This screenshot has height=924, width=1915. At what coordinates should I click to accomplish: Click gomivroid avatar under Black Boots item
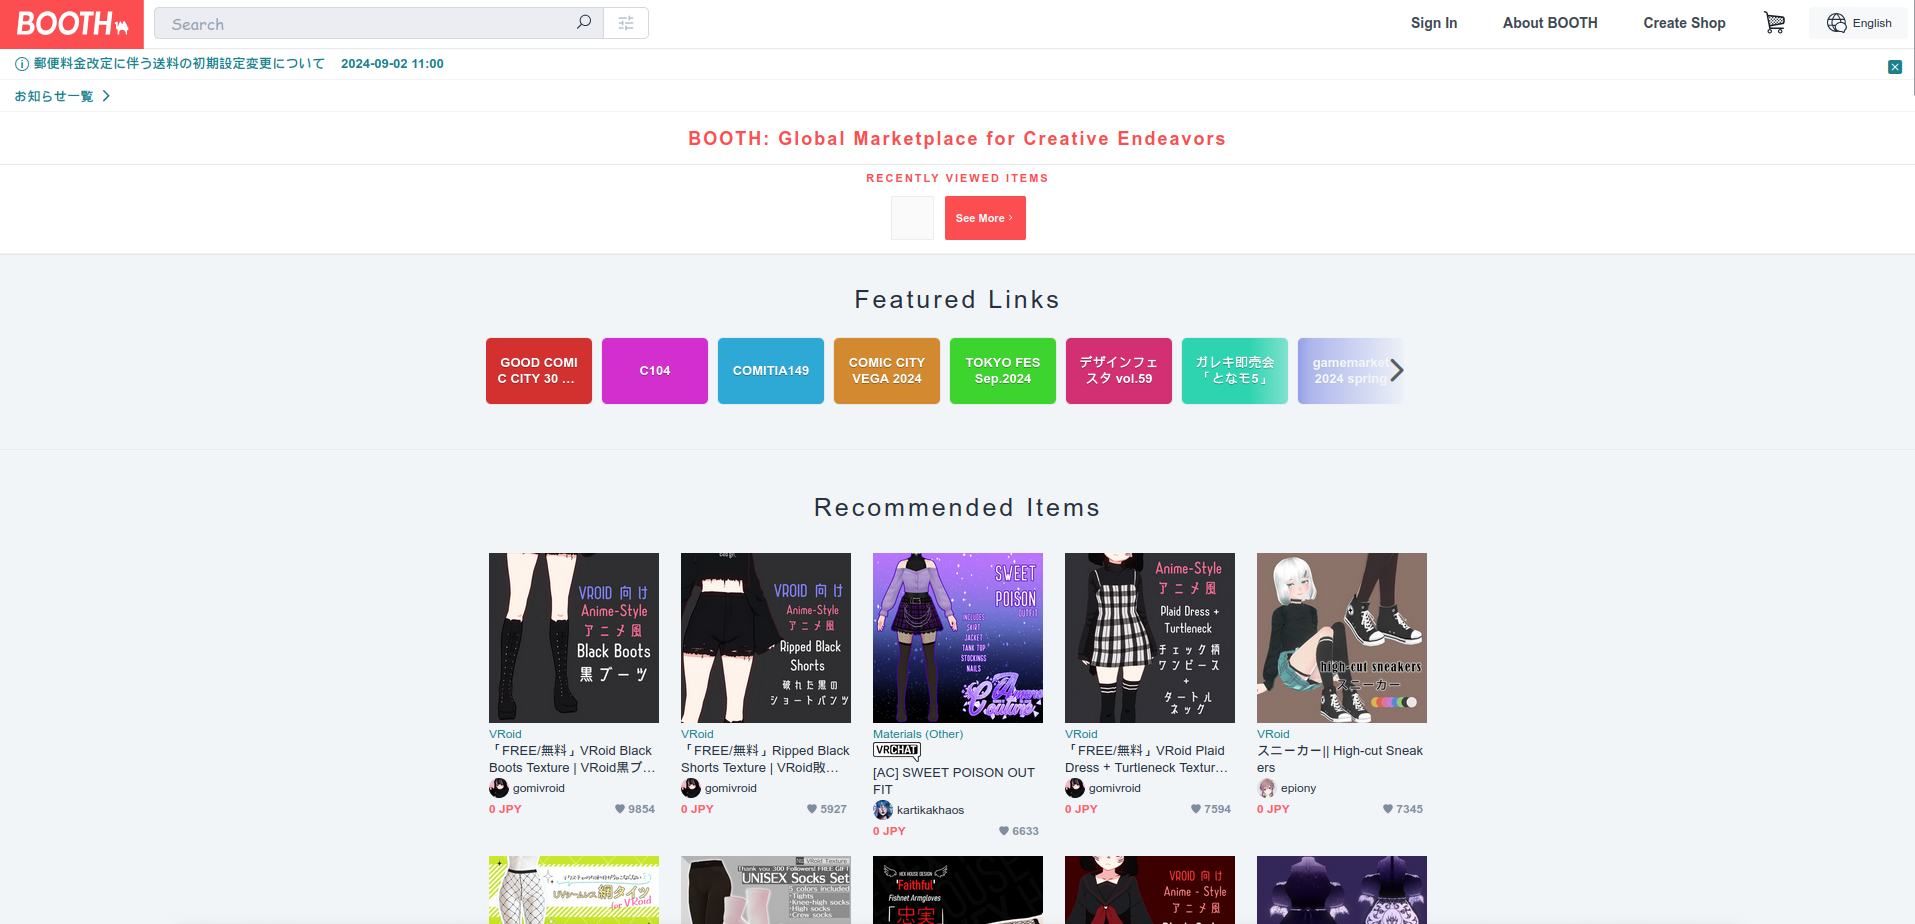click(499, 788)
